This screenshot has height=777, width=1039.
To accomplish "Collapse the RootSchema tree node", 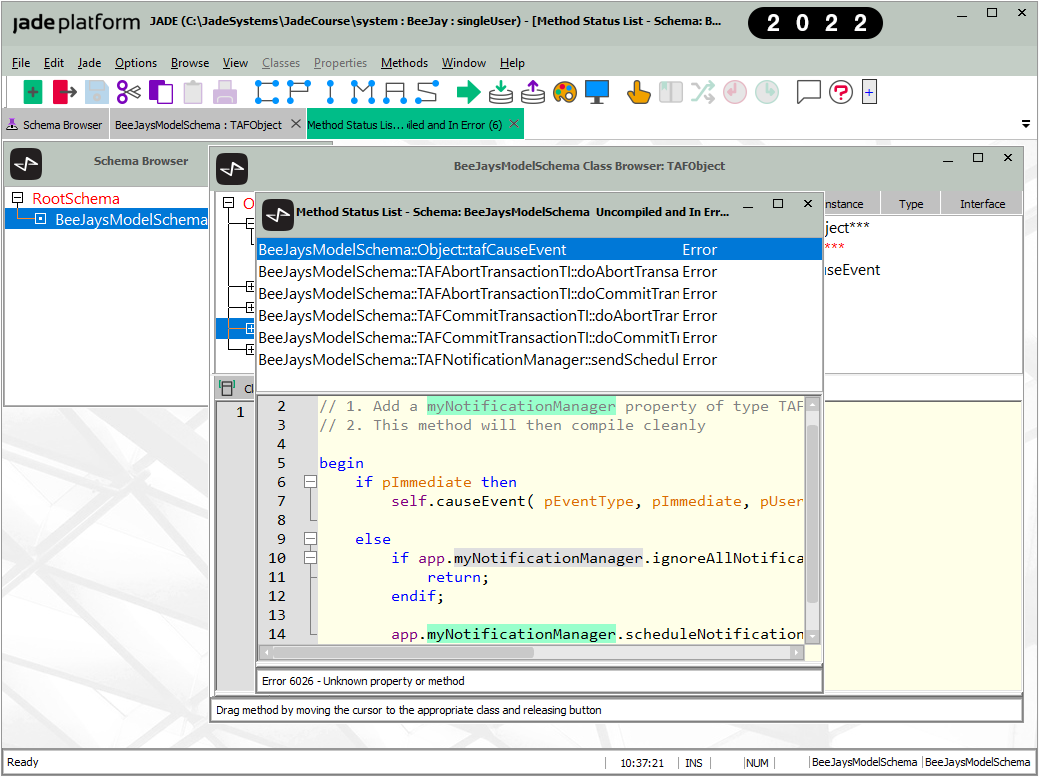I will [x=18, y=198].
